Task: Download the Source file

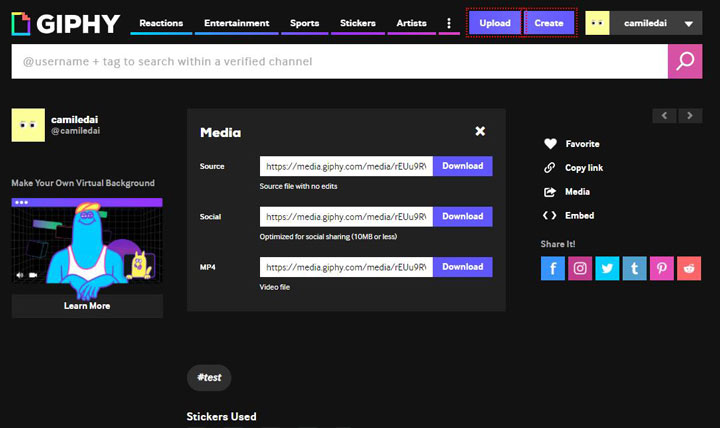Action: coord(462,166)
